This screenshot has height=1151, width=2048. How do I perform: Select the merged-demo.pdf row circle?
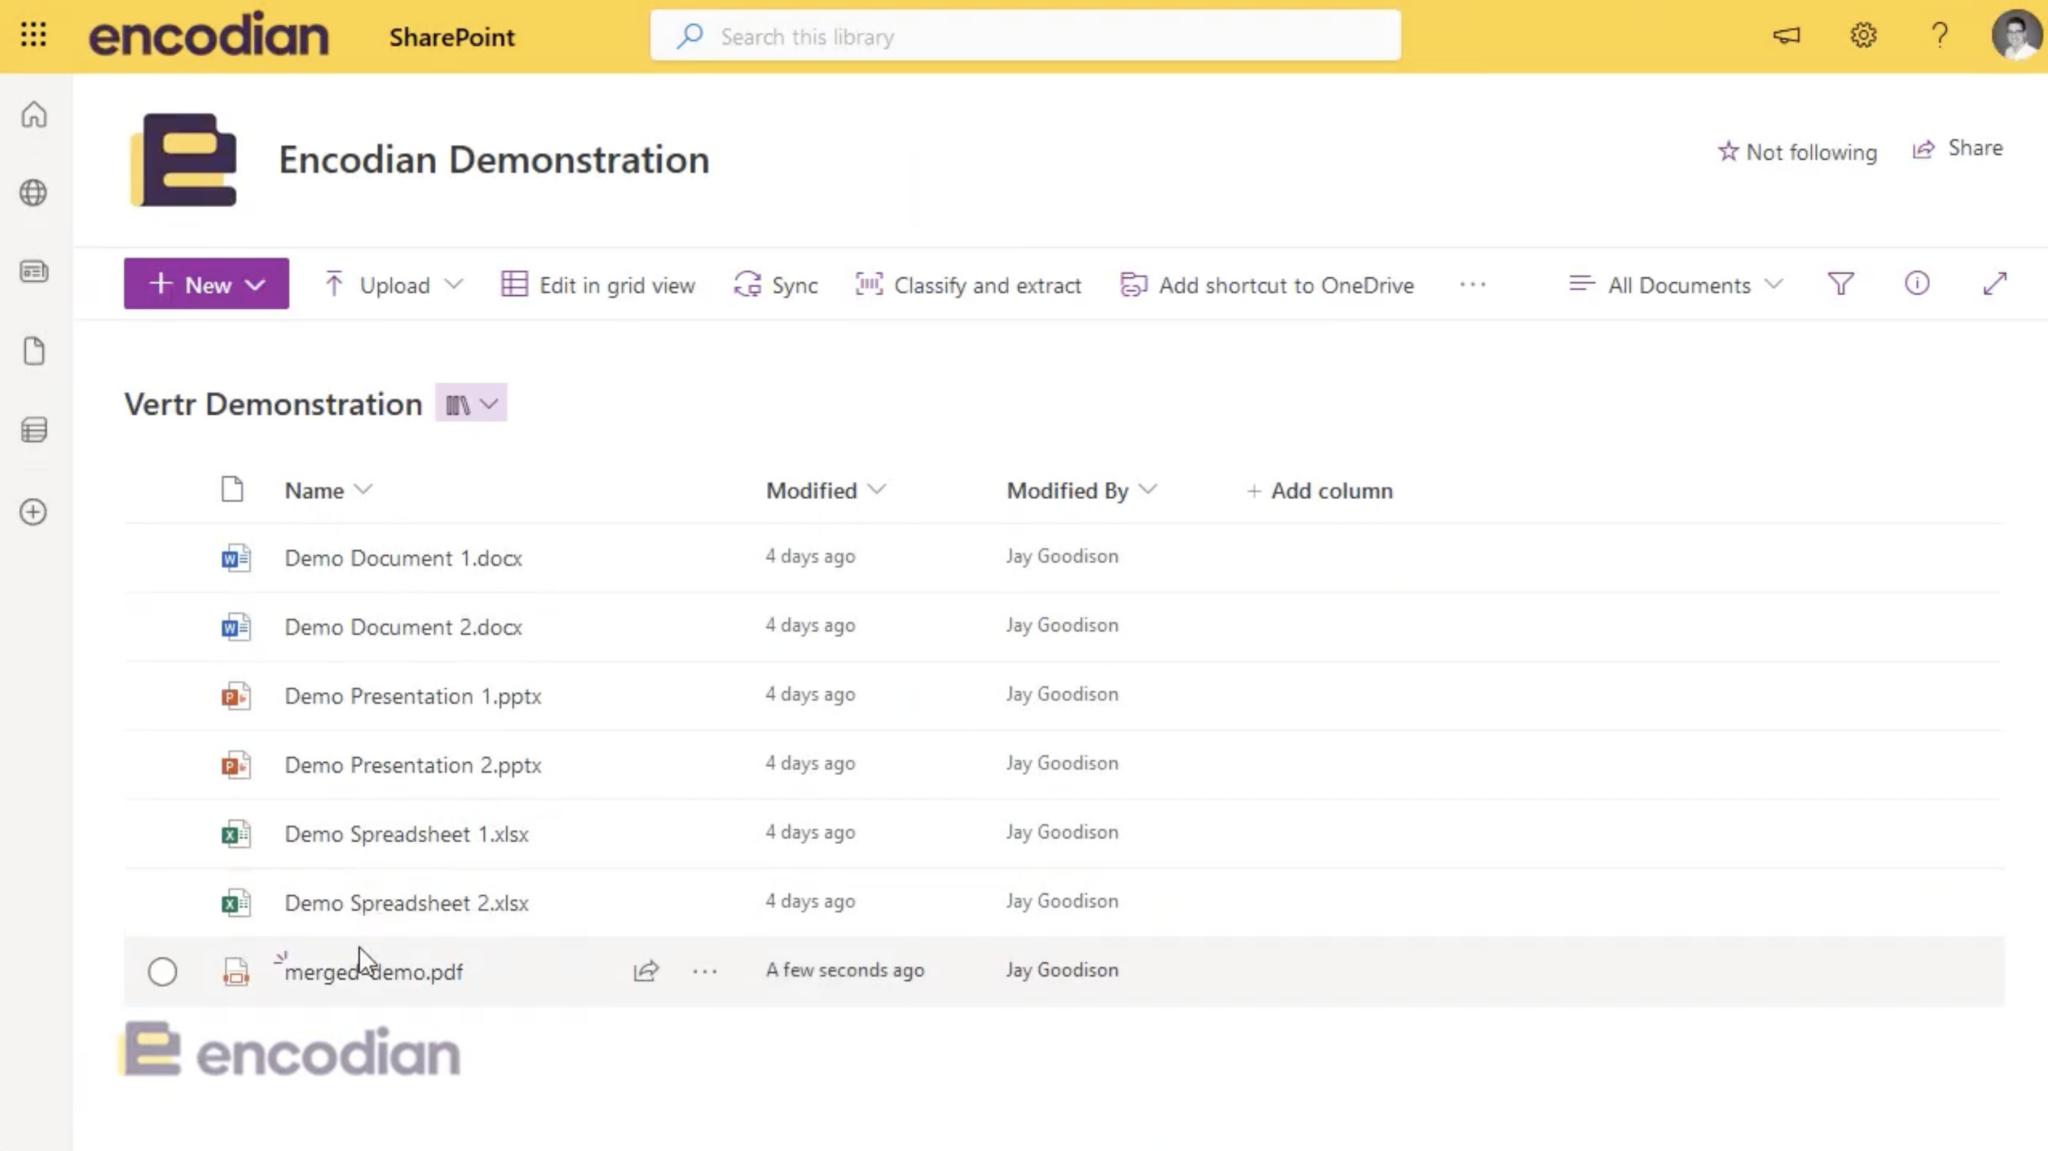pyautogui.click(x=162, y=972)
